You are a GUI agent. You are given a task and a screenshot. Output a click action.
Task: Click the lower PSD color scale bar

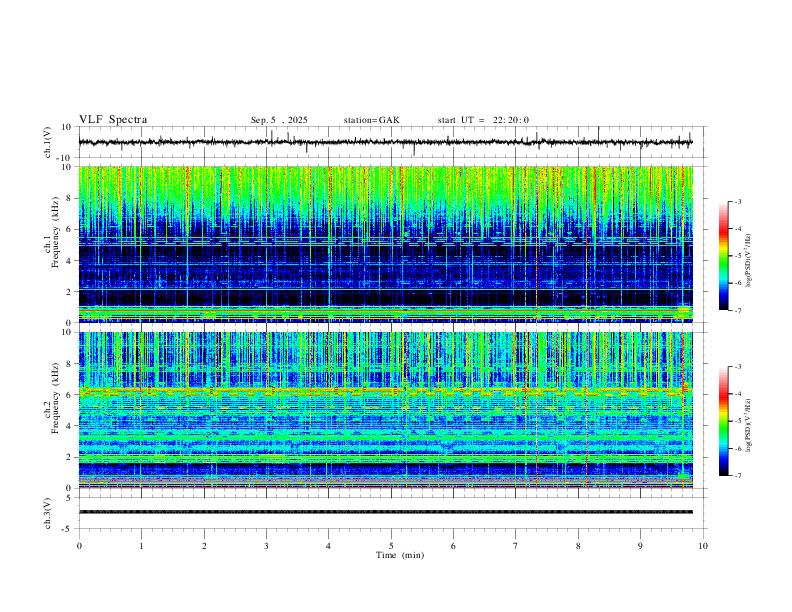tap(723, 421)
